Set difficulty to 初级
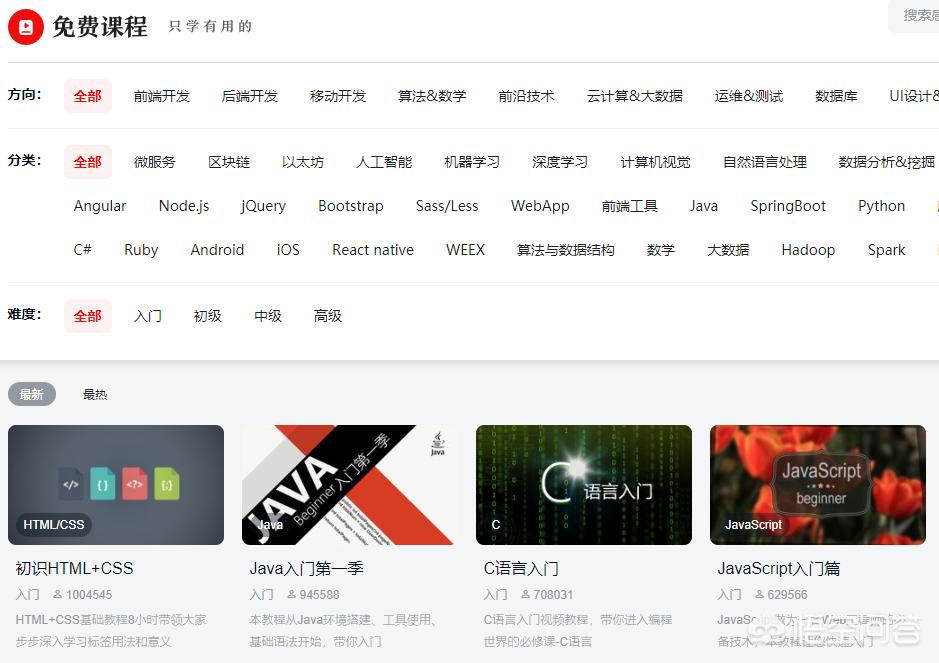Image resolution: width=939 pixels, height=663 pixels. [208, 316]
